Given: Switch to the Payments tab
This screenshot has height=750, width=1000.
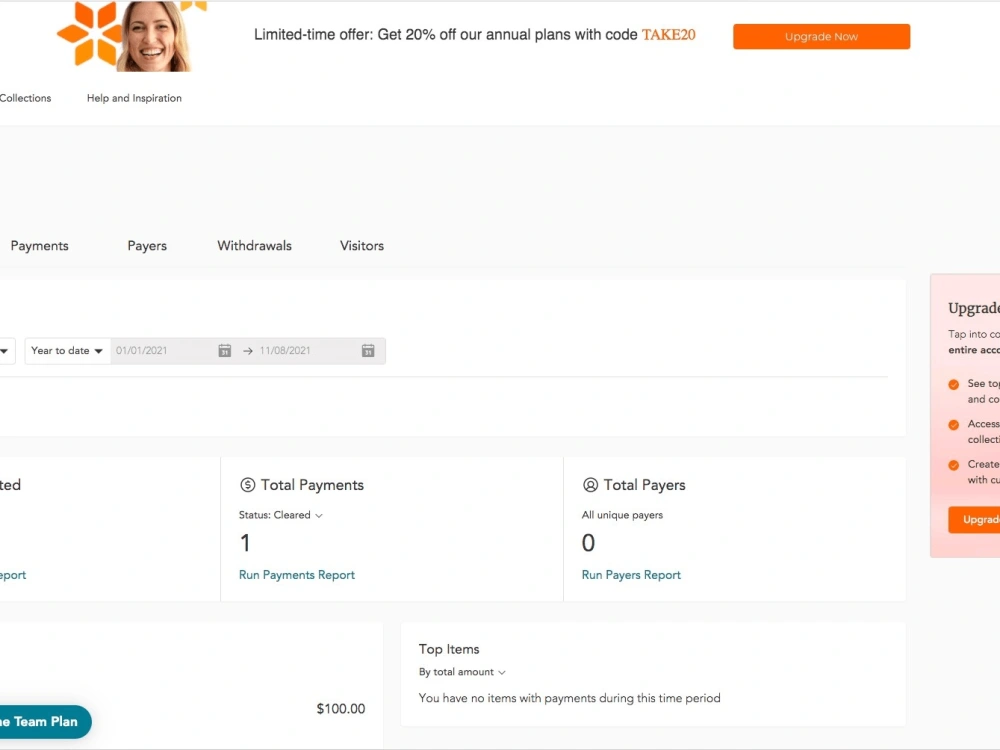Looking at the screenshot, I should (40, 246).
